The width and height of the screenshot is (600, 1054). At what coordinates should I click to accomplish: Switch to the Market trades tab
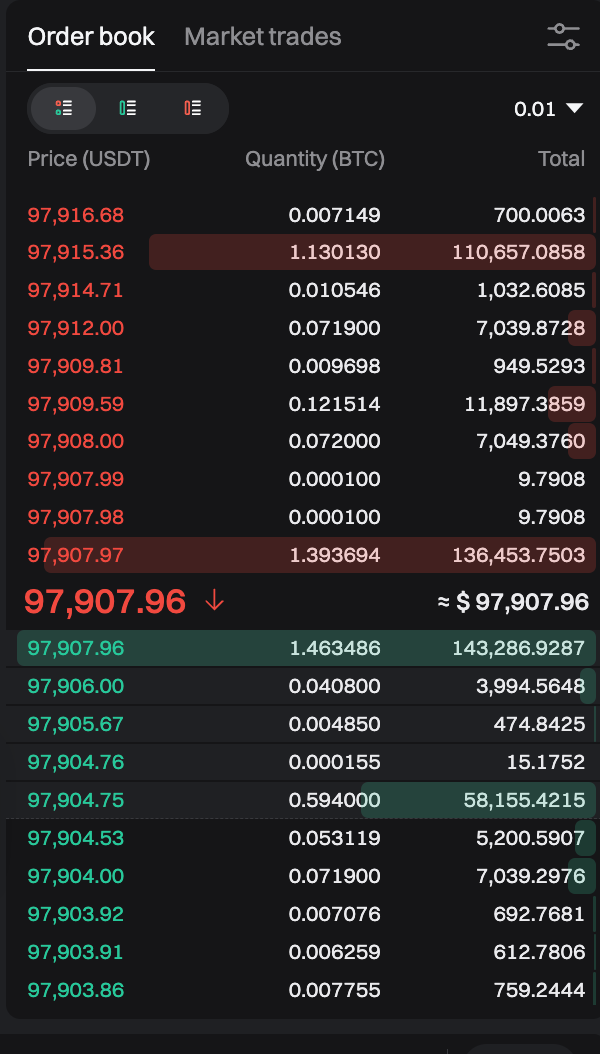pyautogui.click(x=263, y=36)
